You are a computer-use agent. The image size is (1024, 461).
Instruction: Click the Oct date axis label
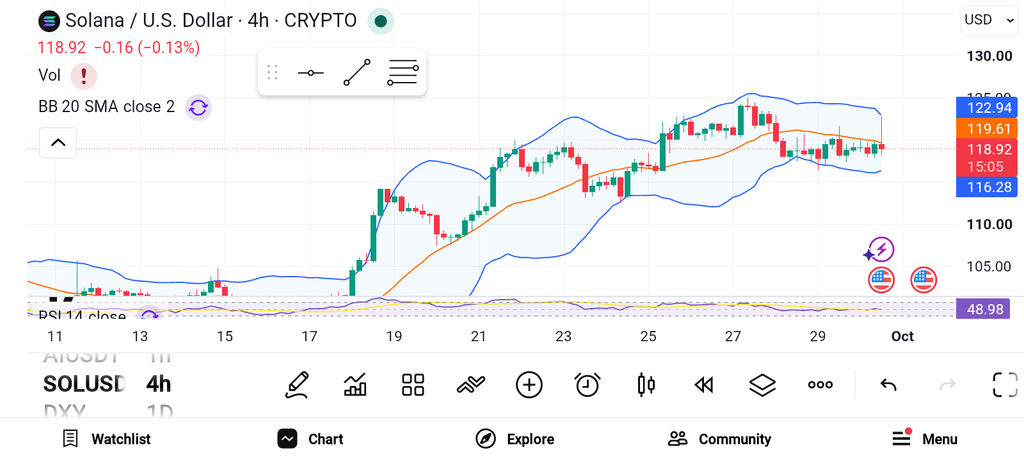(x=903, y=336)
